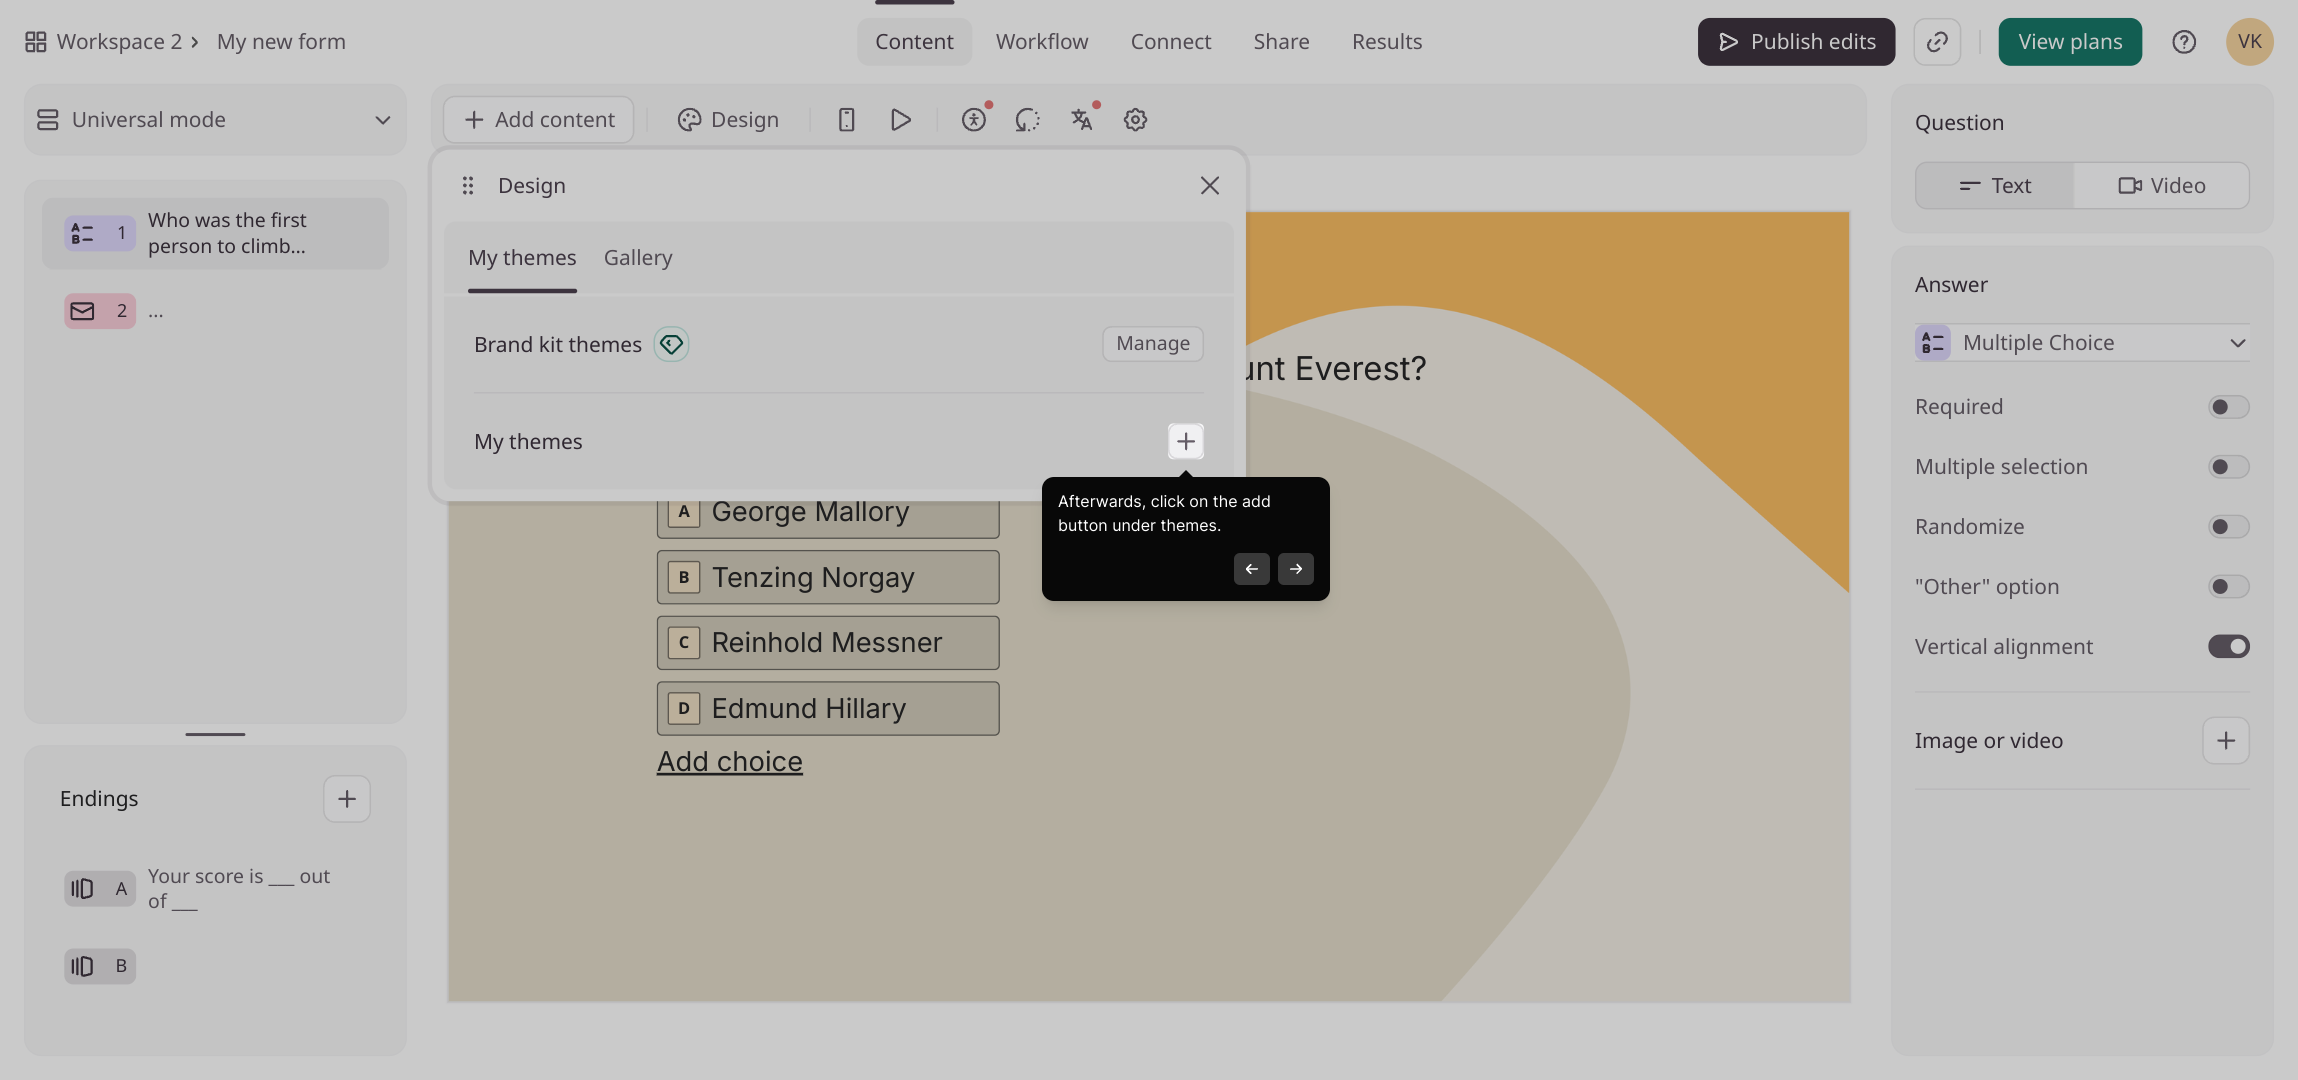Click Publish edits button
The width and height of the screenshot is (2298, 1080).
tap(1796, 42)
